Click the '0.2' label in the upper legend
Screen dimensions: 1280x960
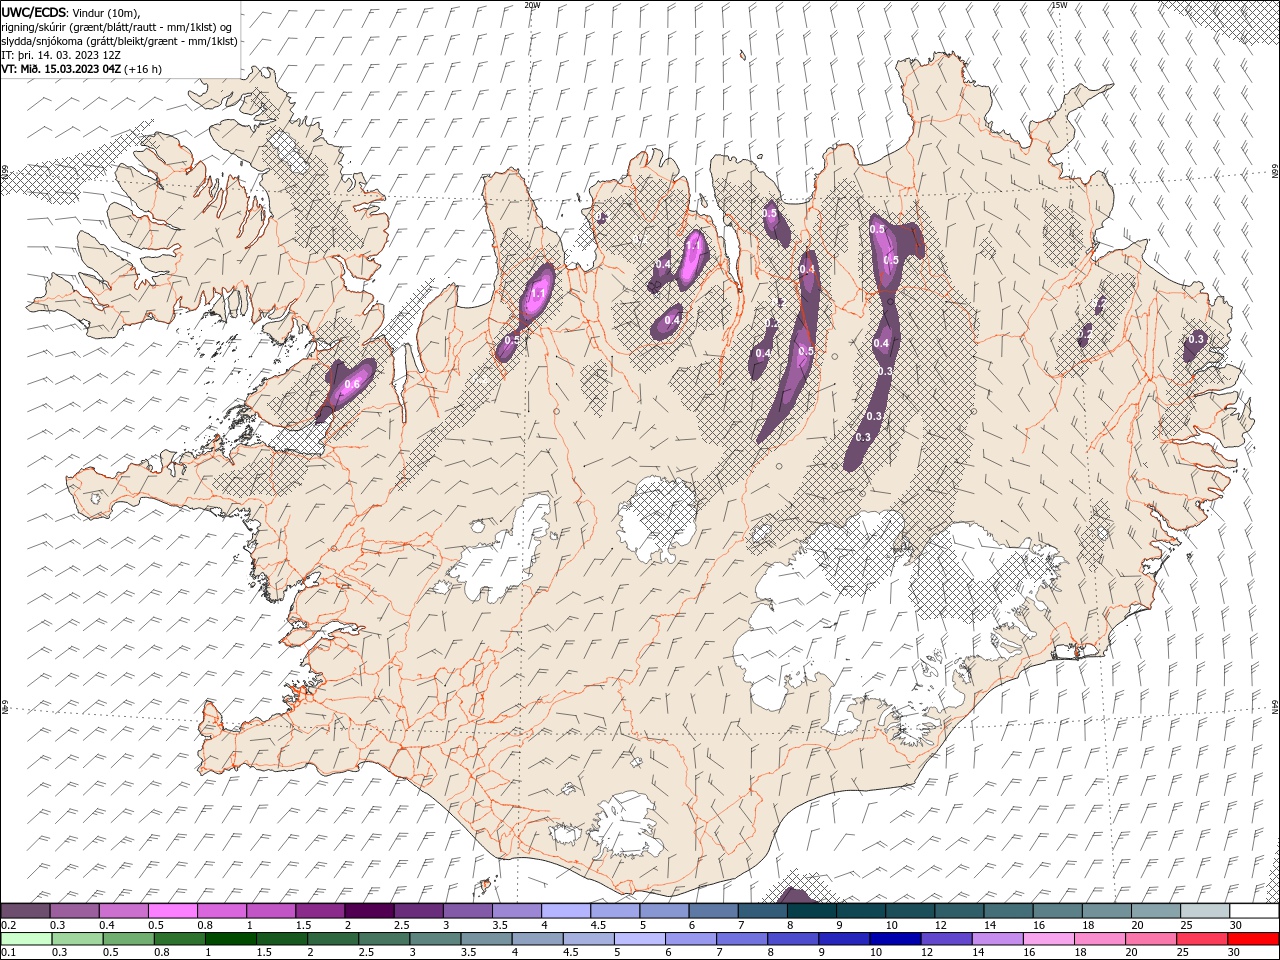click(8, 925)
